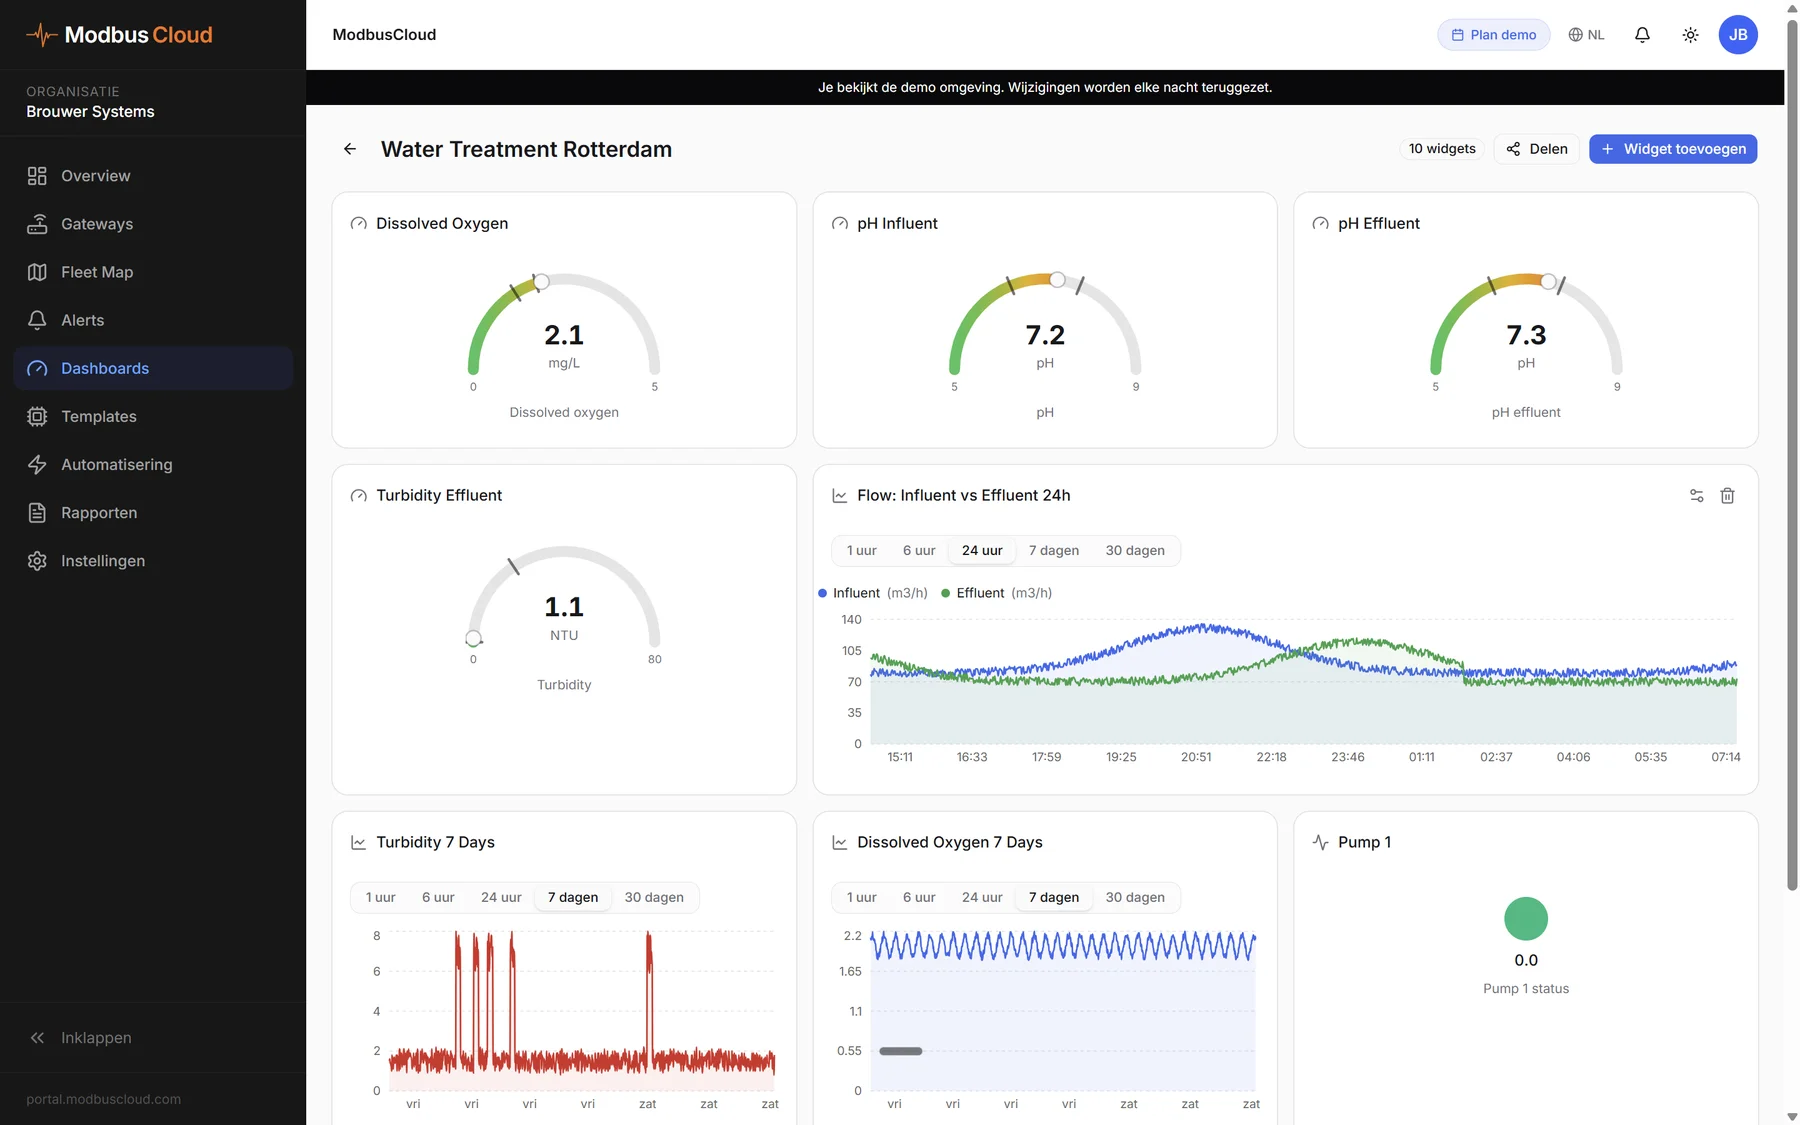Click the Plan demo button
Screen dimensions: 1800x1125
point(1494,35)
